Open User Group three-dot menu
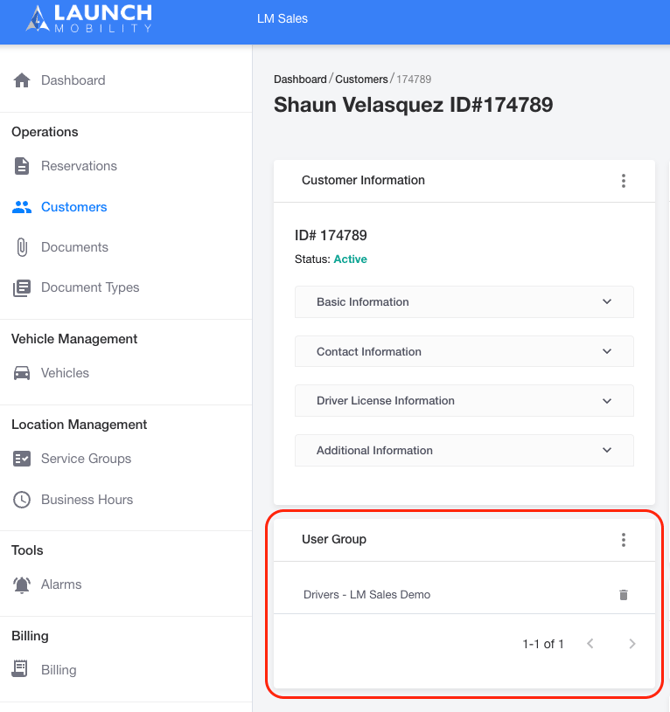The image size is (670, 712). coord(623,540)
